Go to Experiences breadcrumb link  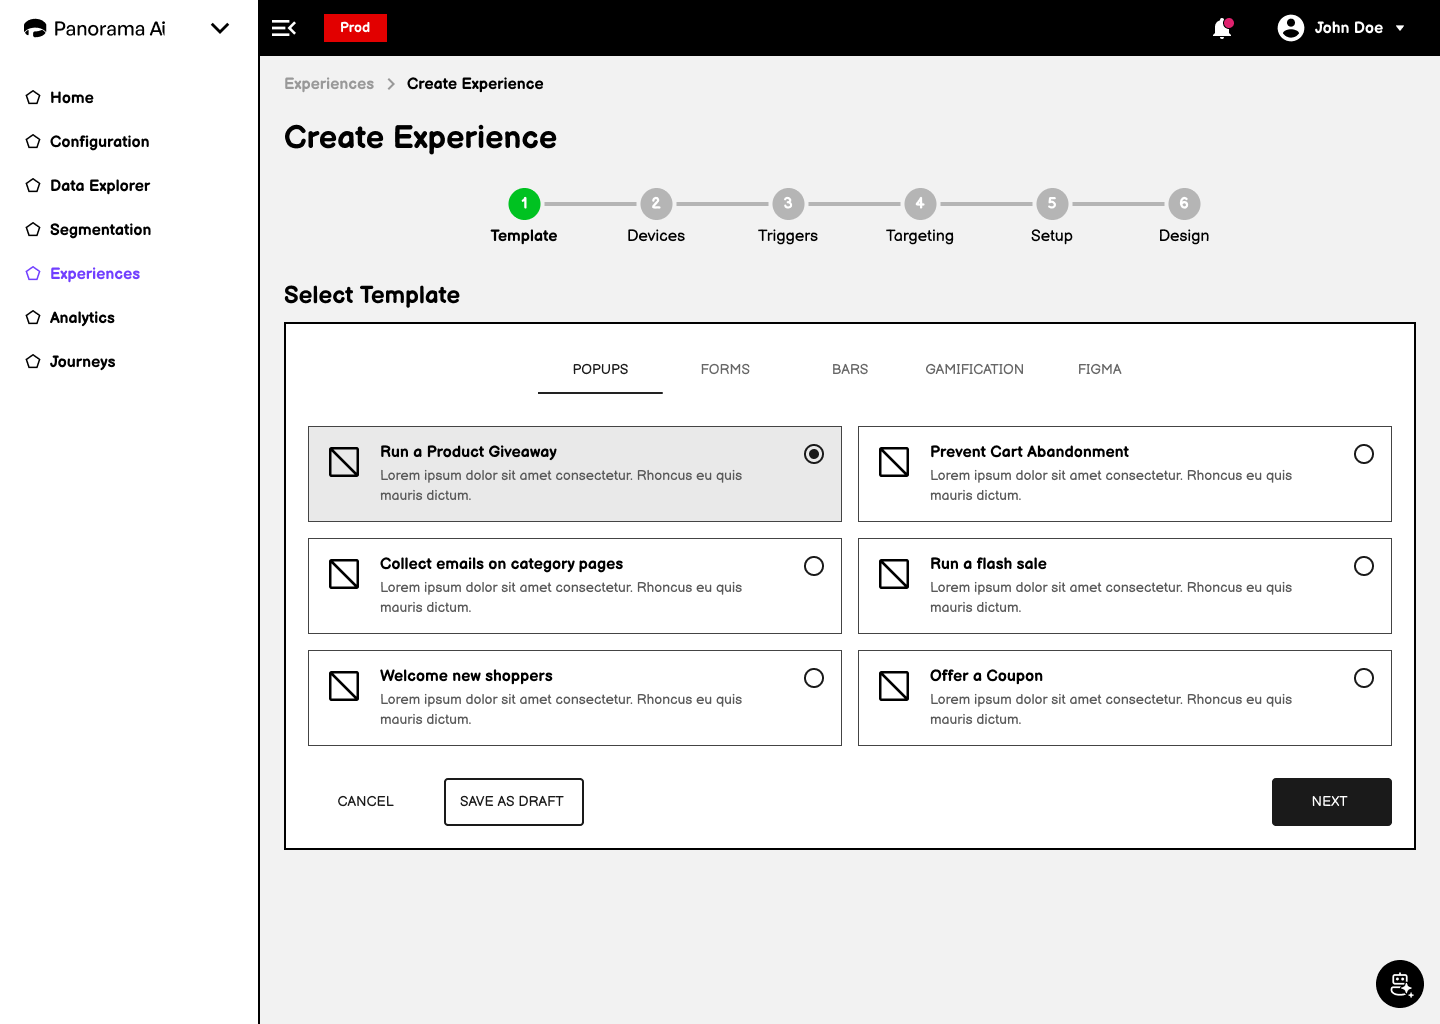[x=329, y=84]
